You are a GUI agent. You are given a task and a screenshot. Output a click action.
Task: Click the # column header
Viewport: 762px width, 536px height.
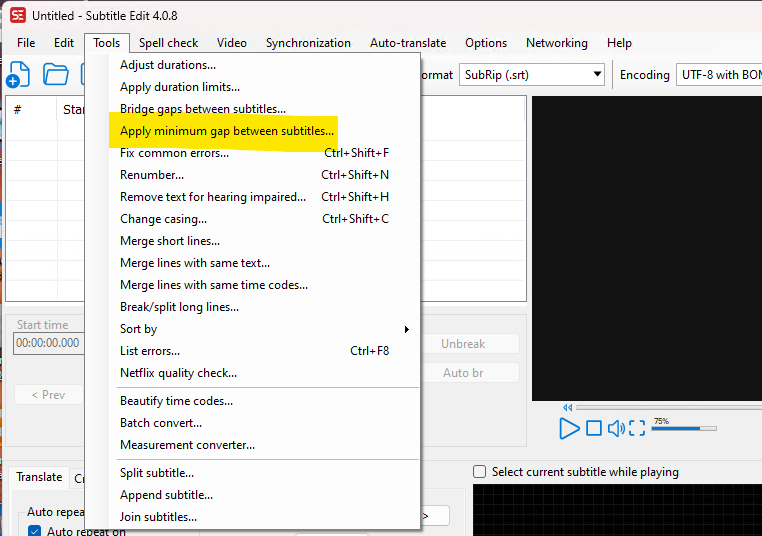tap(32, 110)
